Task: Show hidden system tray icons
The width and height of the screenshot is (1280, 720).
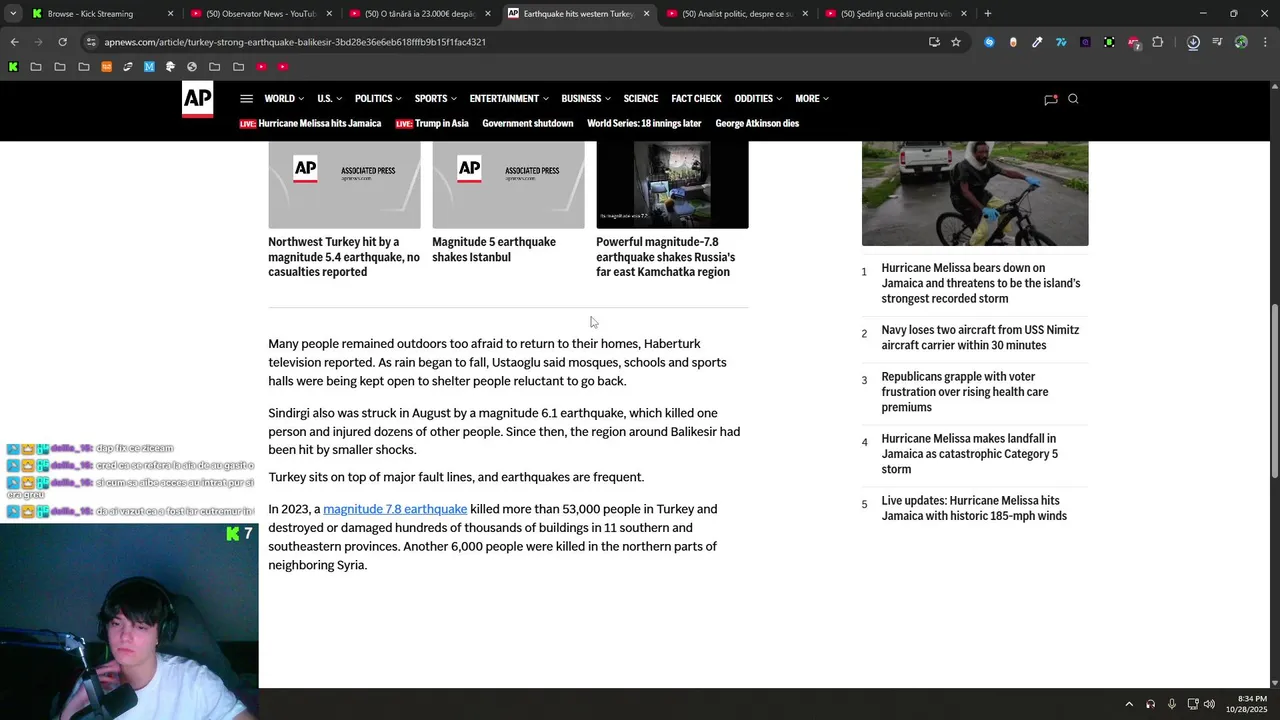Action: 1129,704
